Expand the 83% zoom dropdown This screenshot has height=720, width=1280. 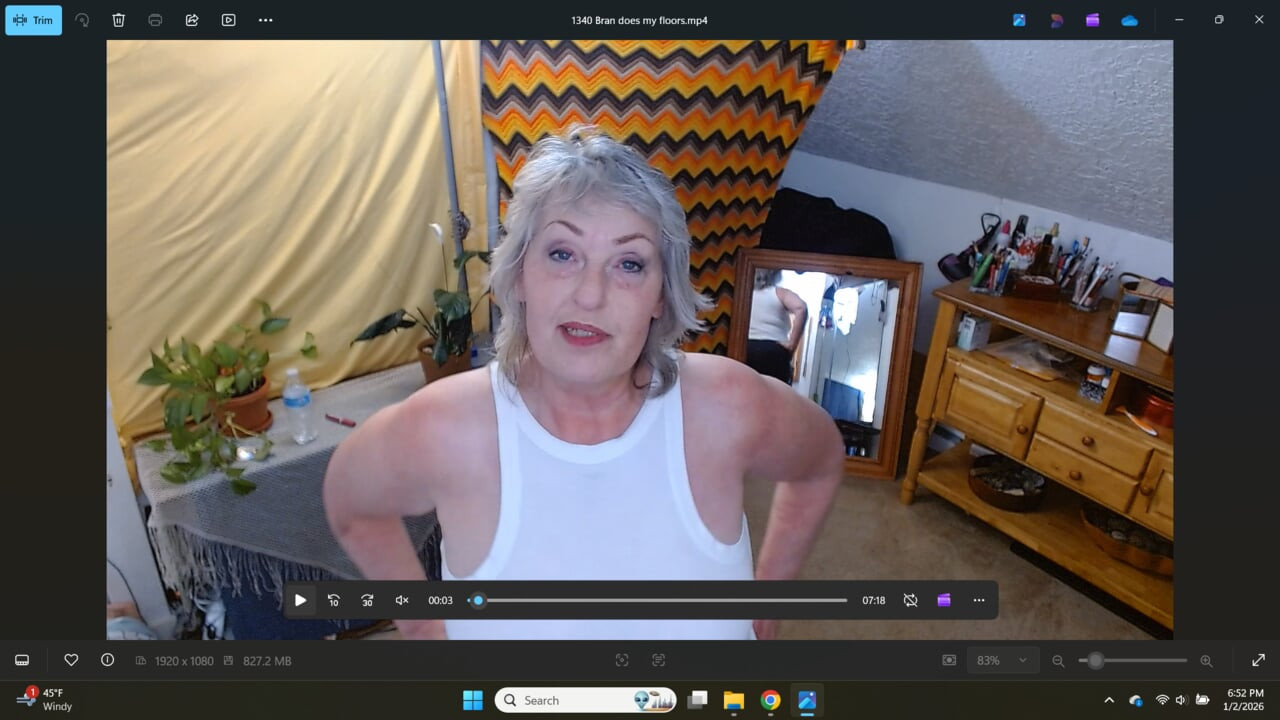(x=1000, y=660)
